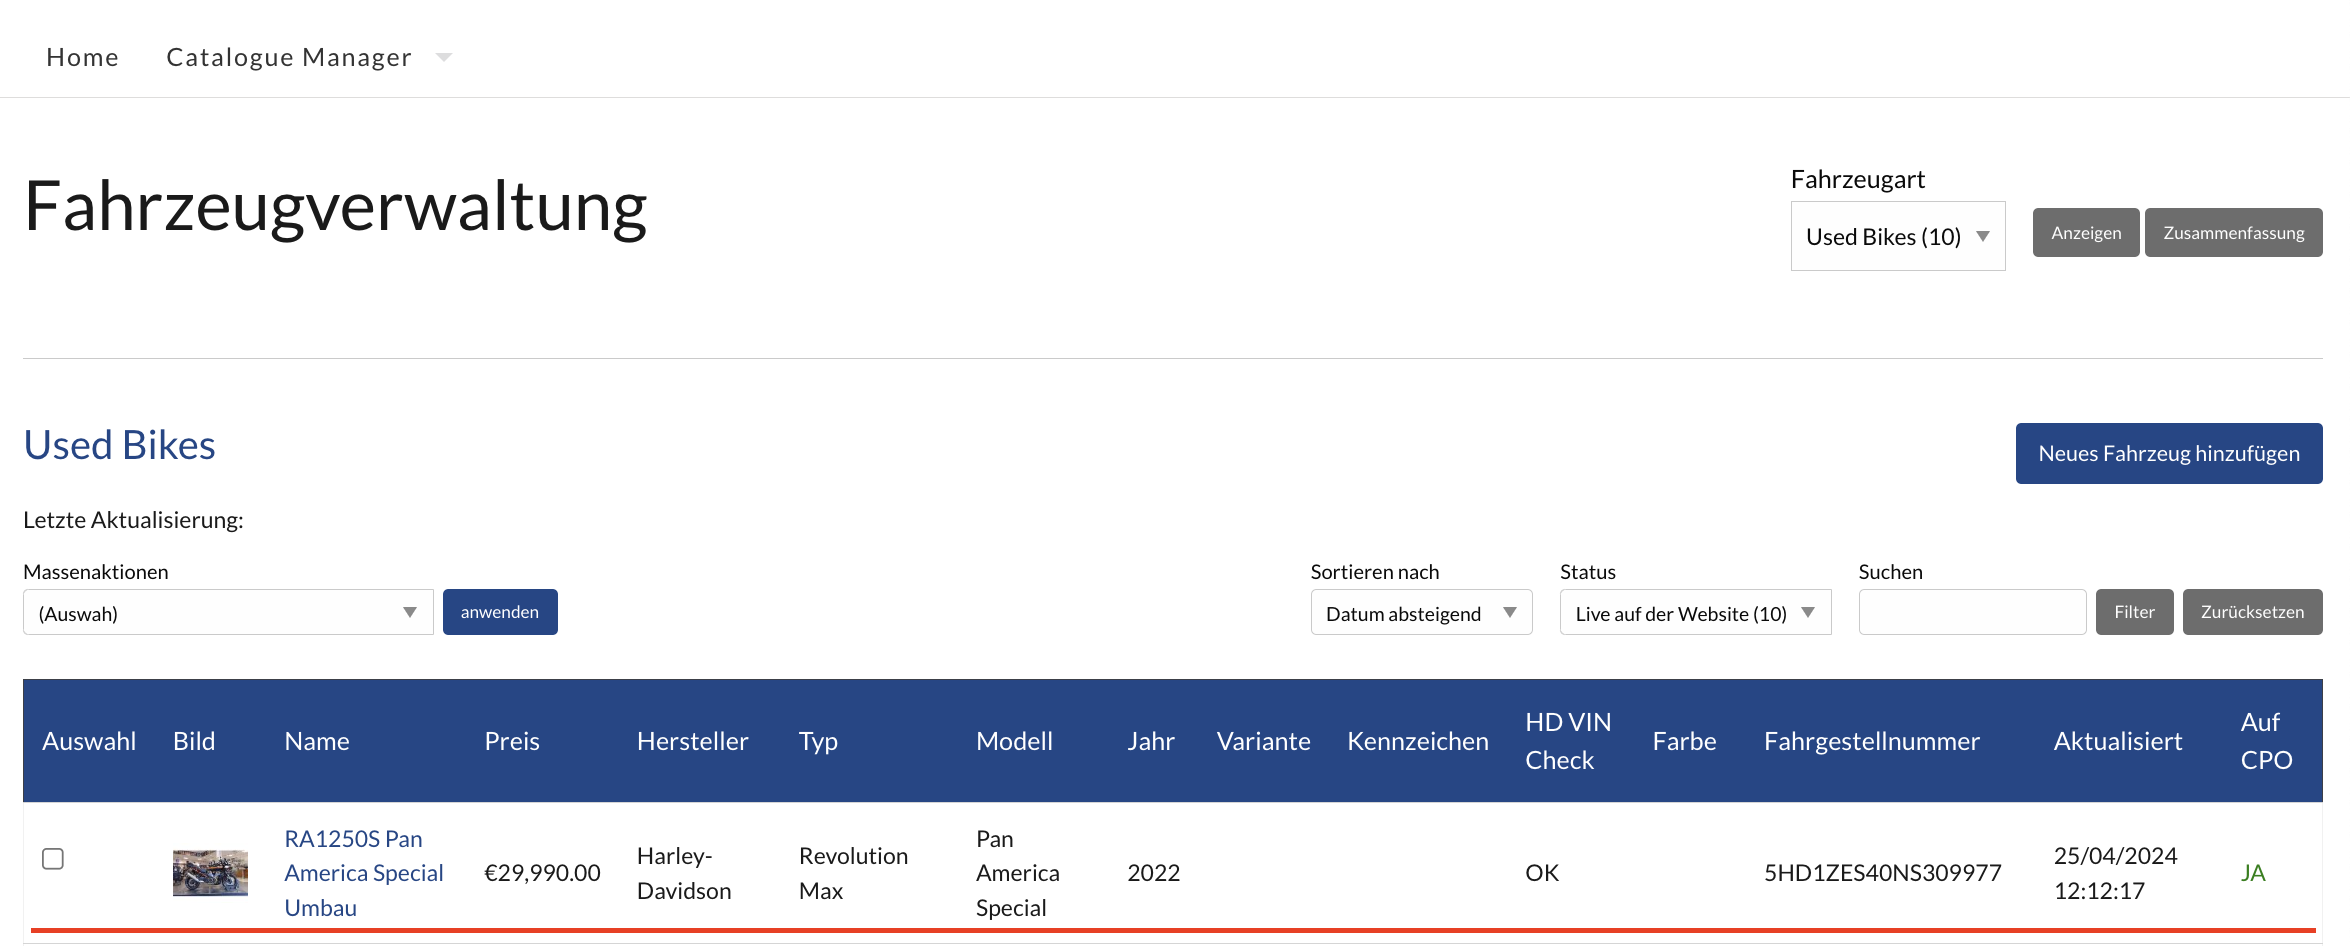Open the Used Bikes (10) dropdown
The height and width of the screenshot is (946, 2350).
pos(1897,236)
